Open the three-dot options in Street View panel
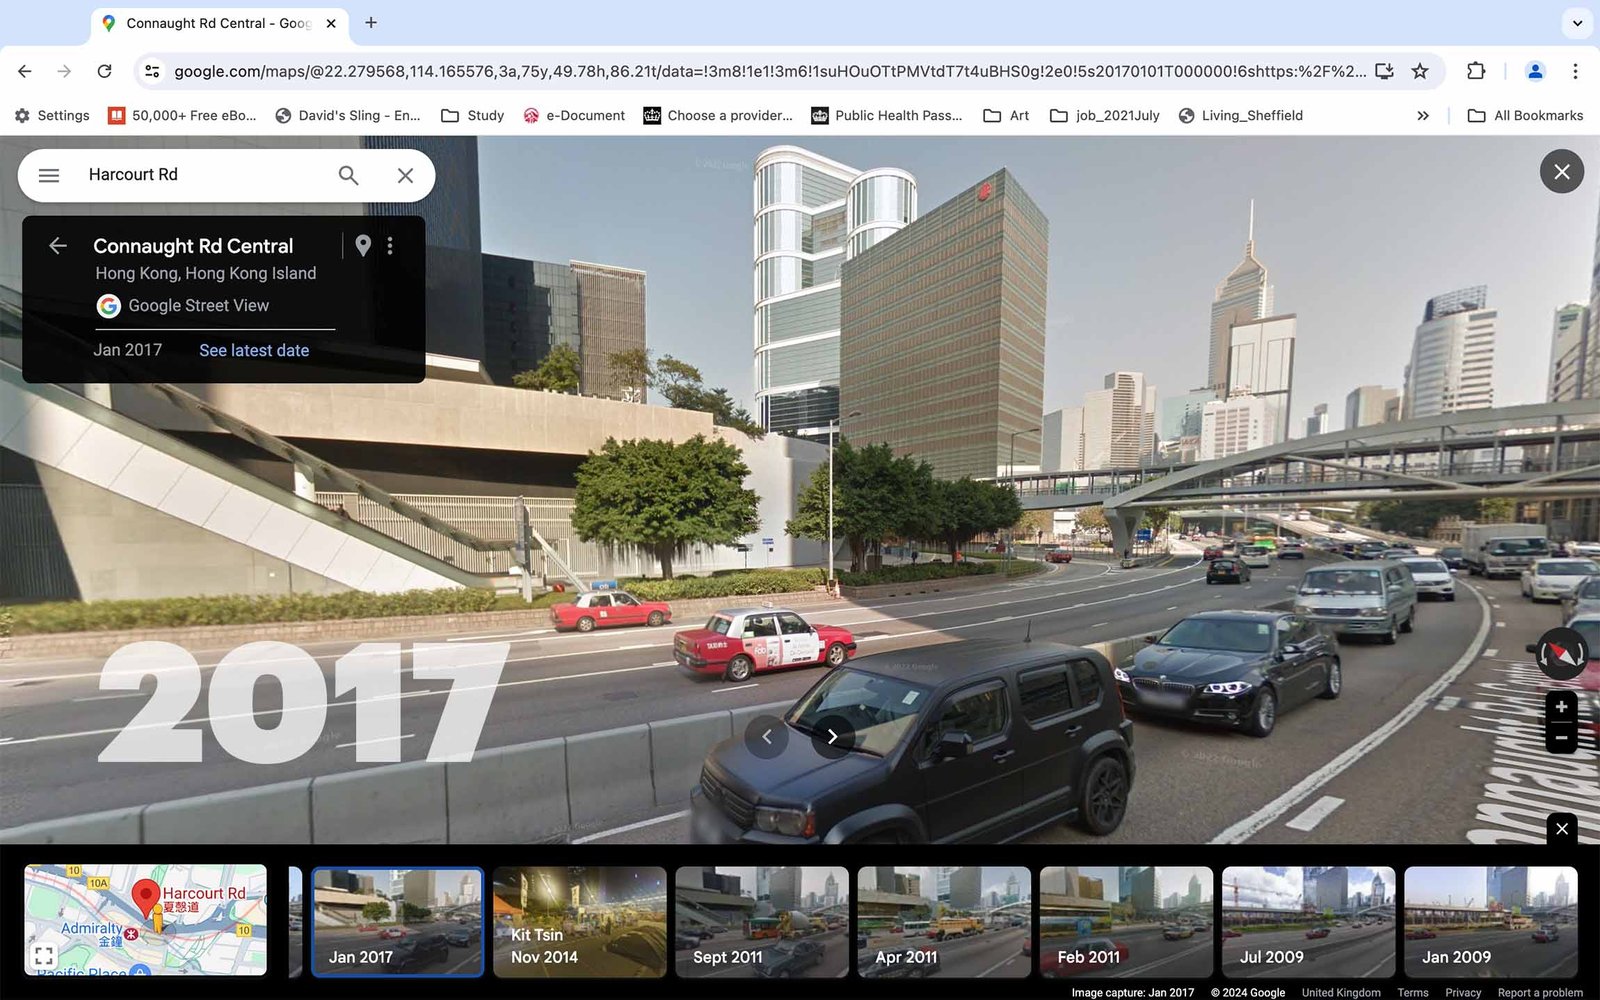This screenshot has width=1600, height=1000. click(390, 245)
